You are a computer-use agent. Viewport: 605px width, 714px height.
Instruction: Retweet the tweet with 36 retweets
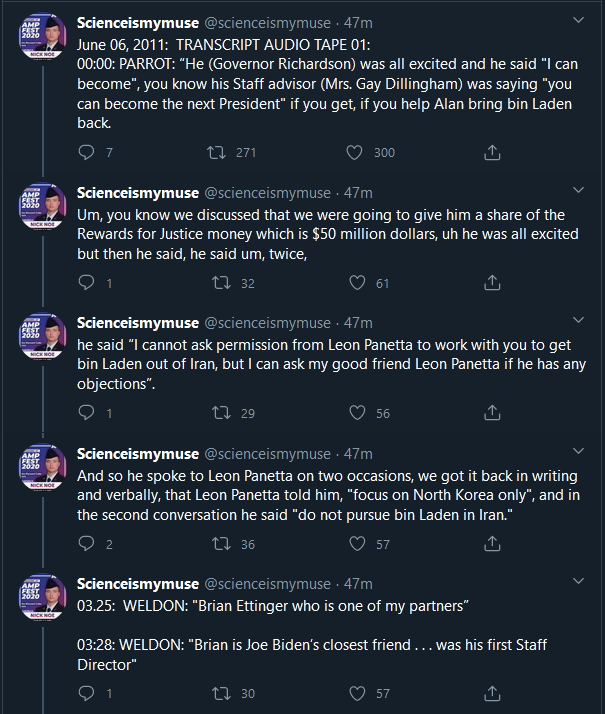point(222,544)
